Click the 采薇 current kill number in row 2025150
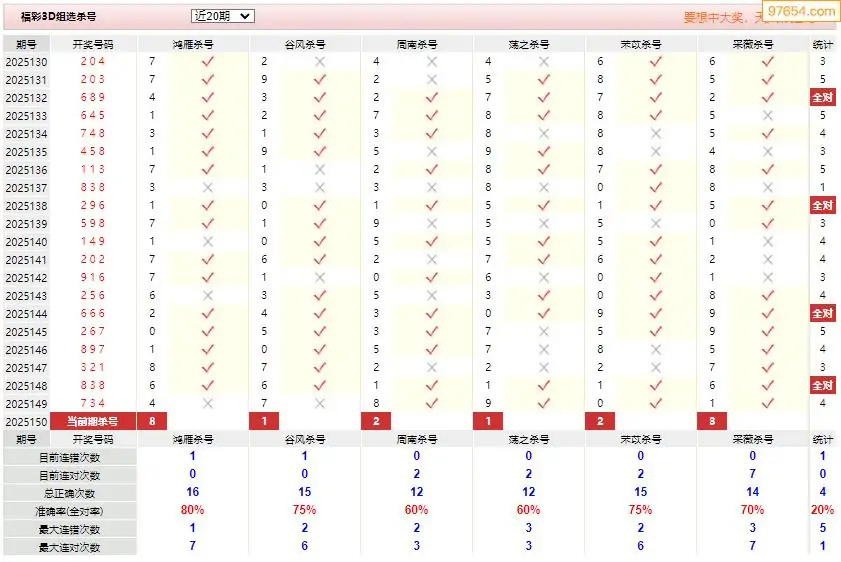 point(712,422)
